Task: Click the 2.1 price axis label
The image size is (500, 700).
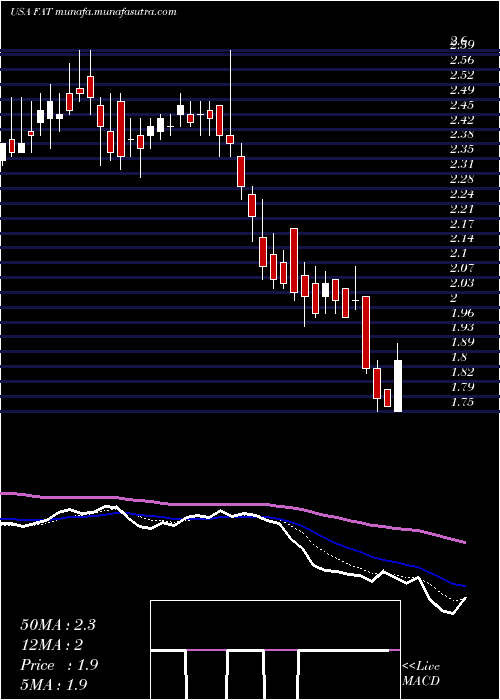Action: (x=458, y=253)
